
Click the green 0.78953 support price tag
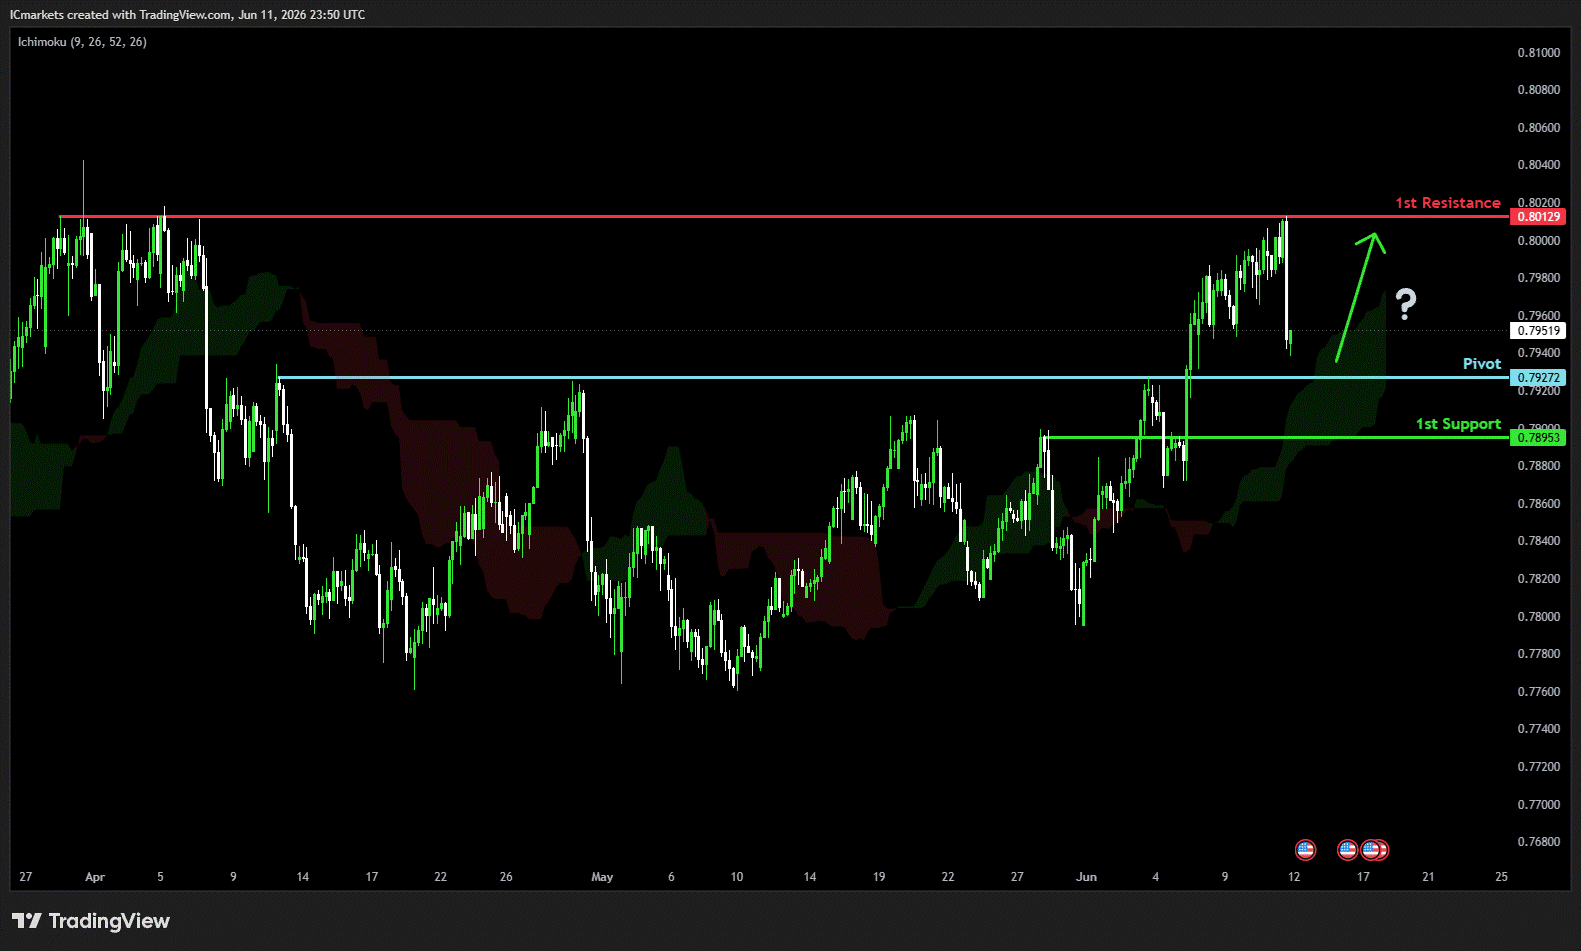pyautogui.click(x=1538, y=438)
